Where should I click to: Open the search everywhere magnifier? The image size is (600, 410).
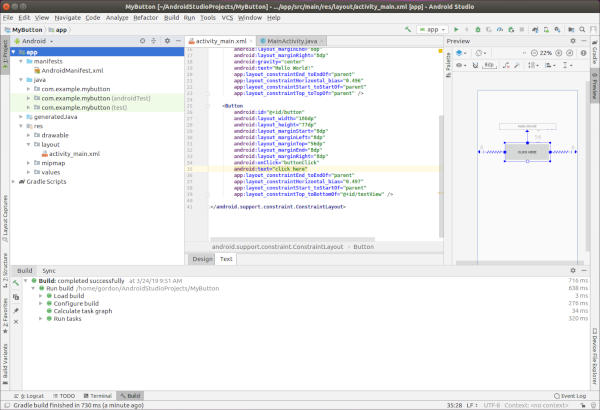[583, 29]
